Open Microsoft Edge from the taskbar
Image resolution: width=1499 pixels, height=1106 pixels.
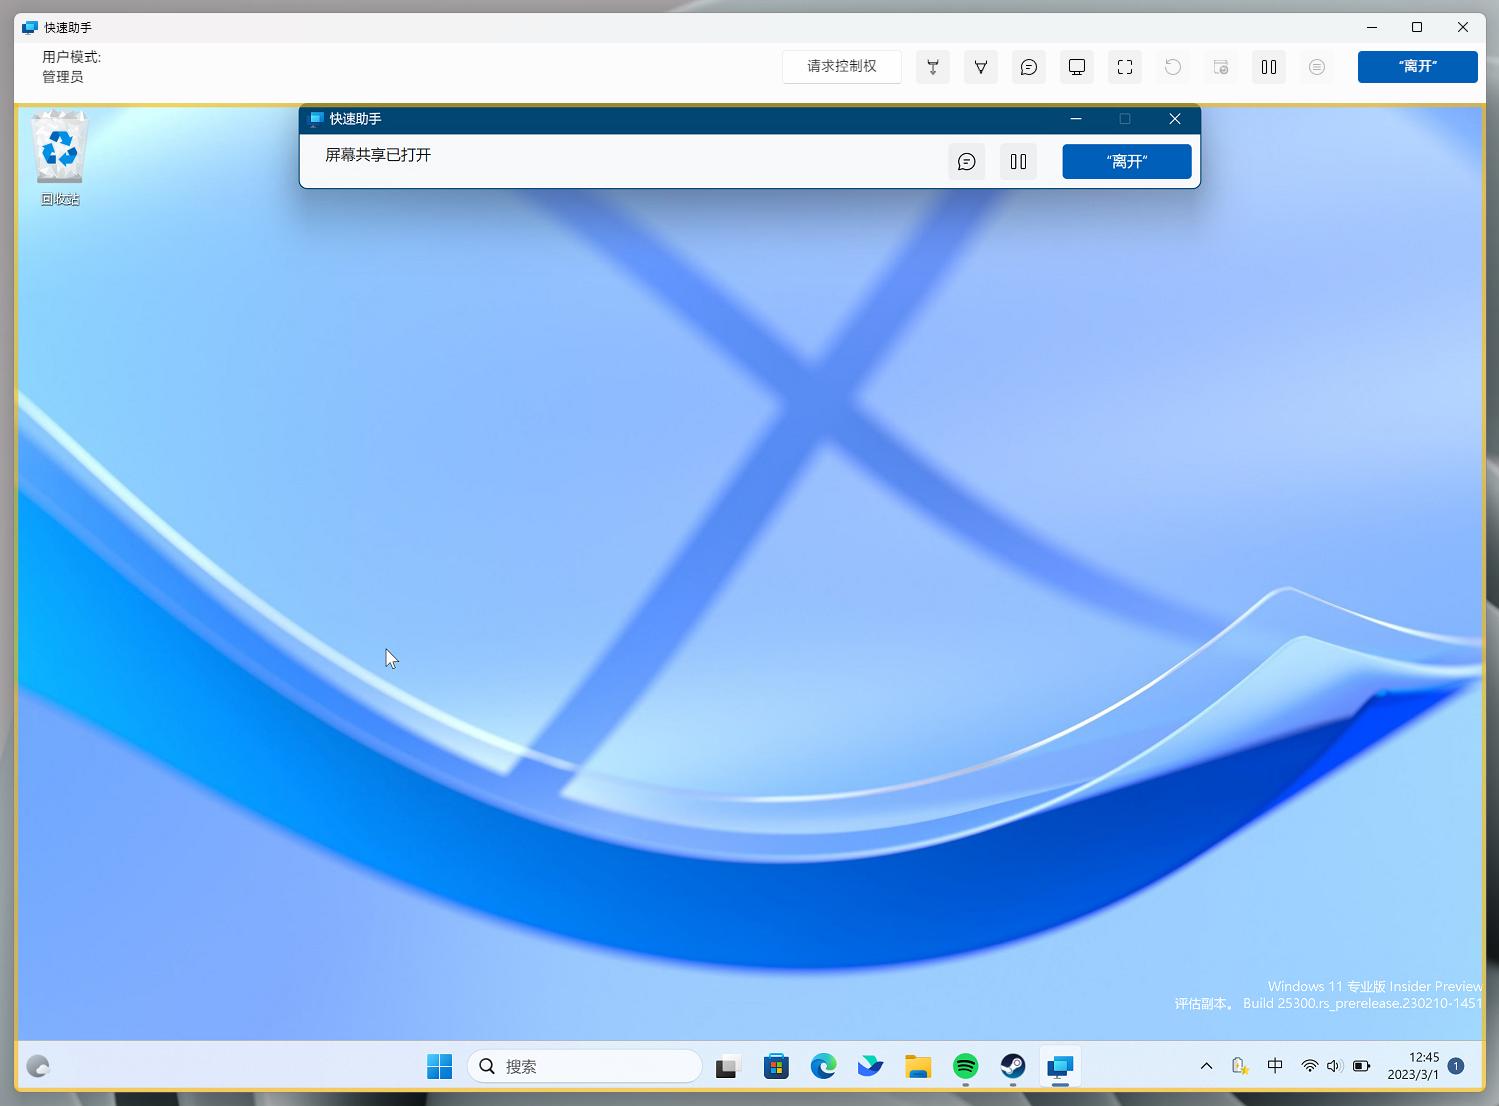823,1067
